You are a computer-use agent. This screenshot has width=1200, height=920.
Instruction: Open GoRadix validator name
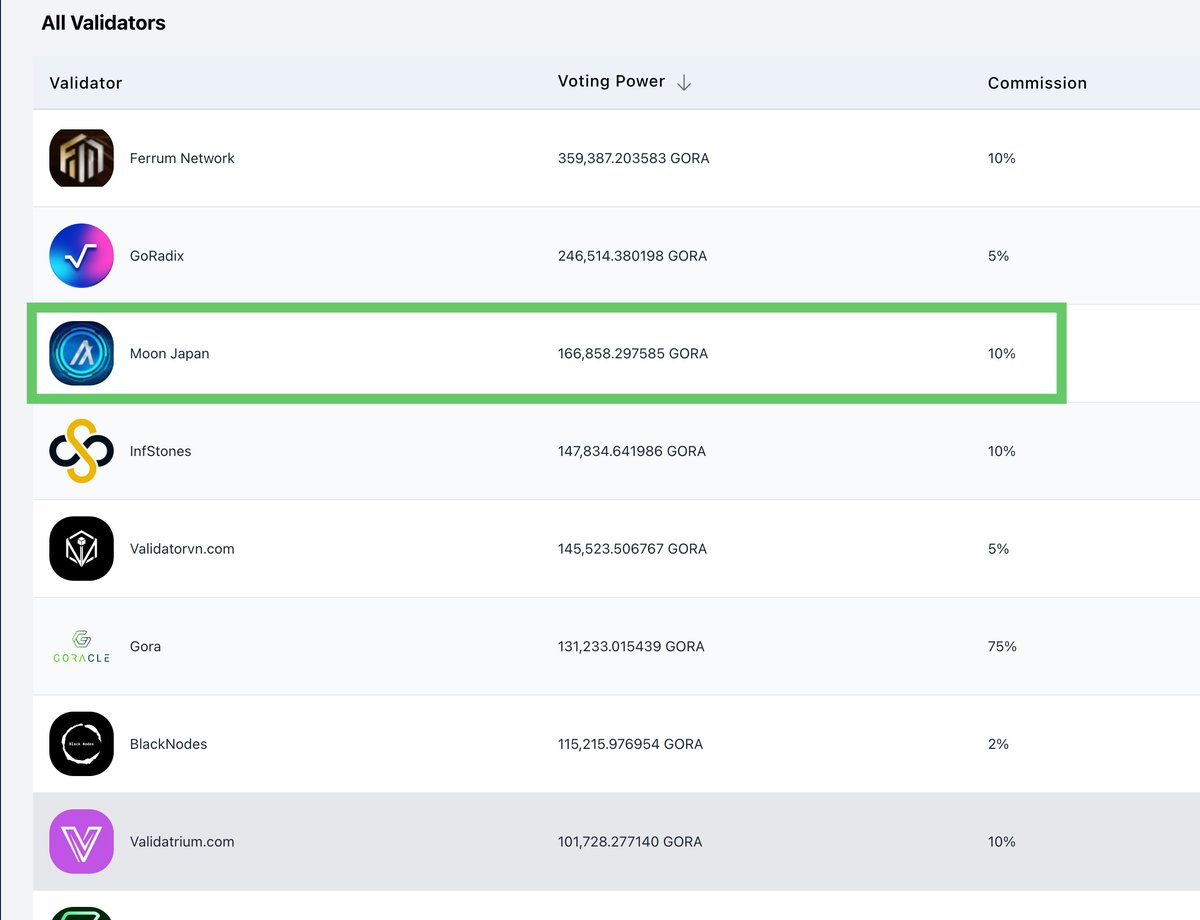157,256
